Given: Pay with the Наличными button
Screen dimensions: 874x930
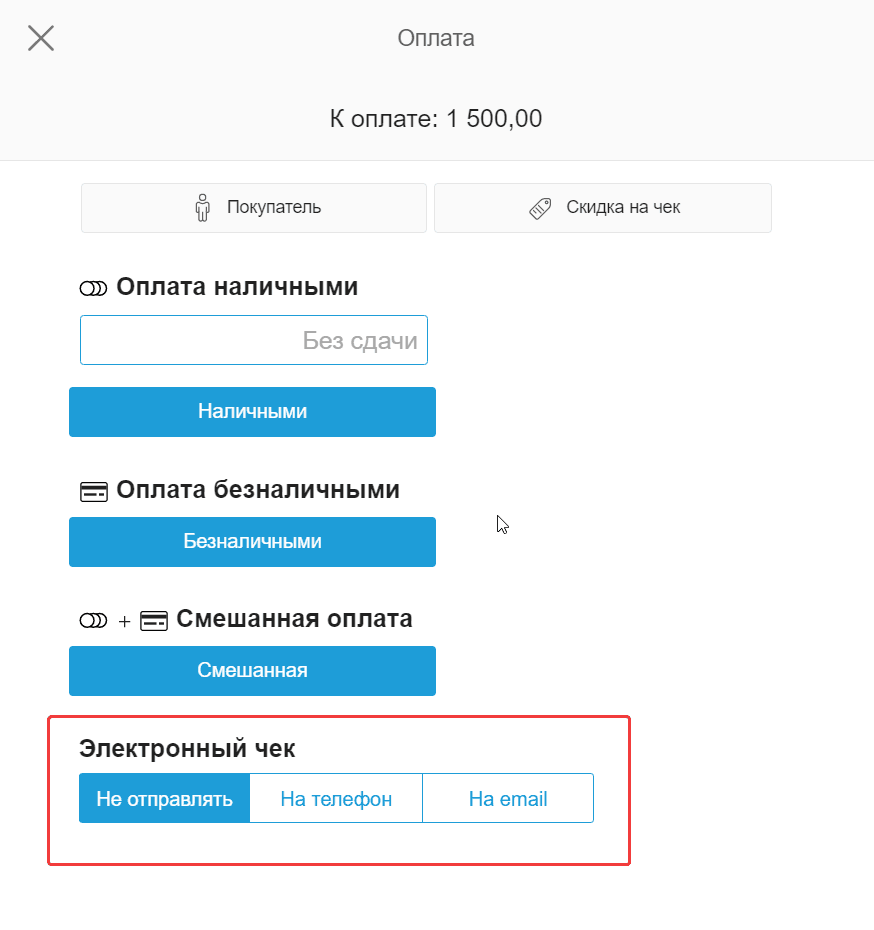Looking at the screenshot, I should coord(252,412).
